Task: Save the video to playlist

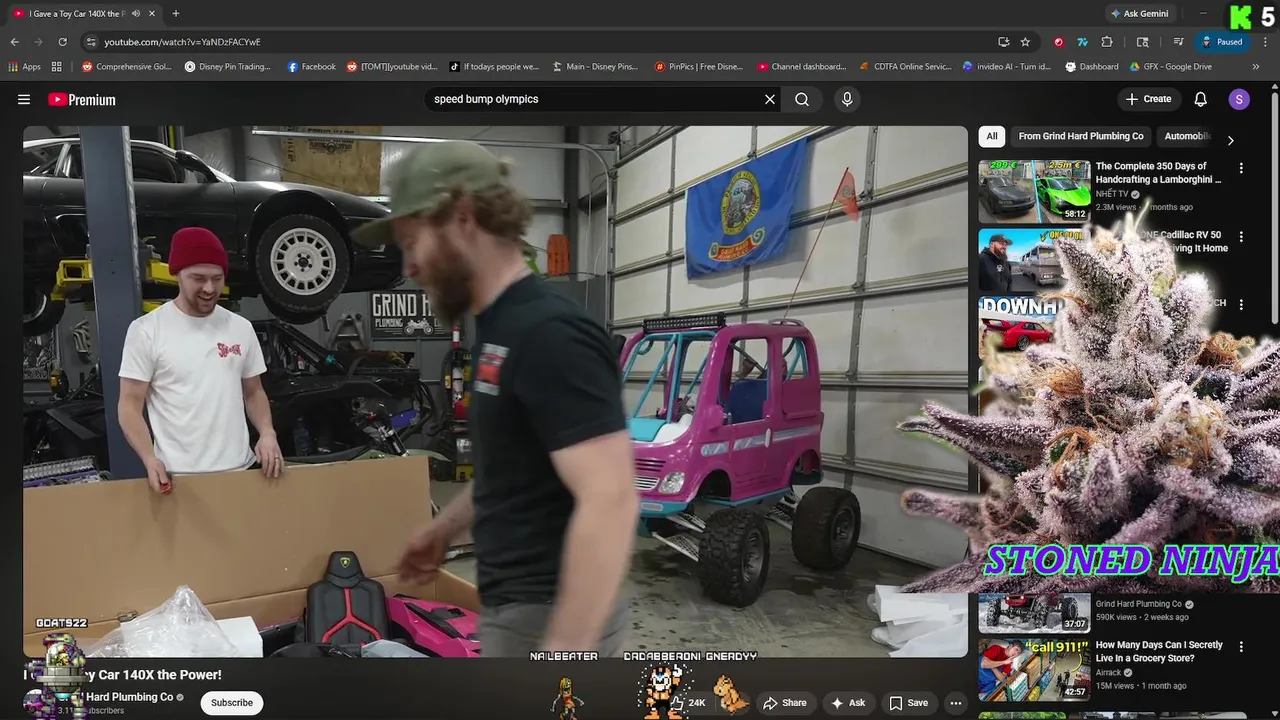Action: tap(909, 703)
